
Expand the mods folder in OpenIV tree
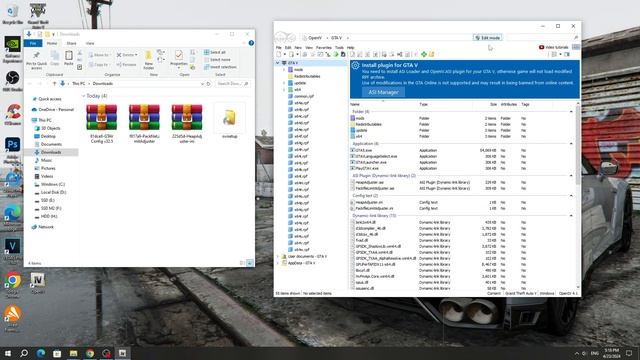click(284, 70)
